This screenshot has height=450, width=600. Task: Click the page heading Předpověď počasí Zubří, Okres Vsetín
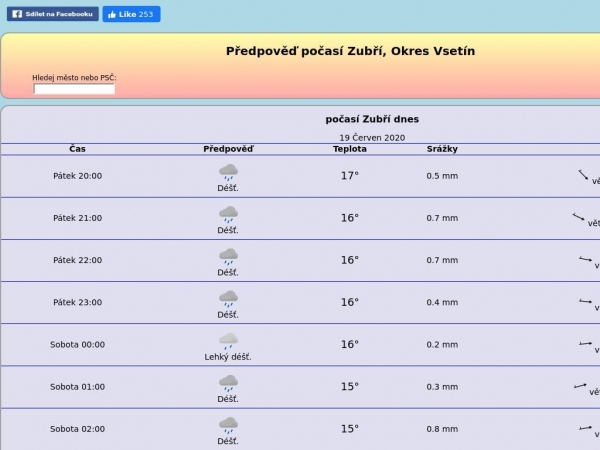(x=350, y=51)
